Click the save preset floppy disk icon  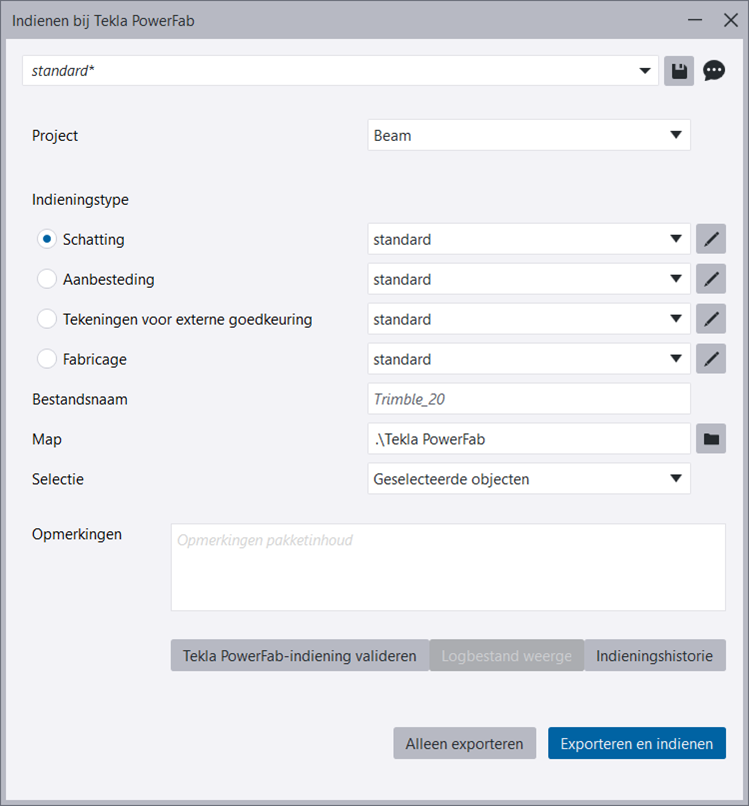[x=679, y=71]
